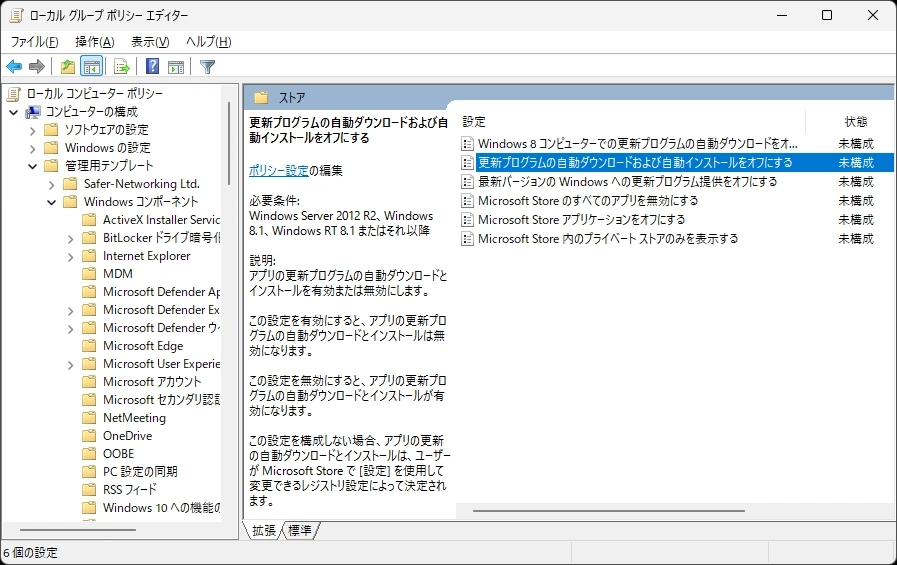Screen dimensions: 897x565
Task: Select ActiveX Installer Service tree item
Action: 161,220
